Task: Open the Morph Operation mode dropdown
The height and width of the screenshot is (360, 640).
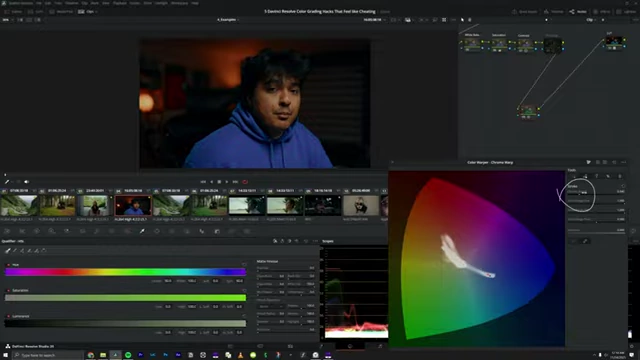Action: (270, 306)
